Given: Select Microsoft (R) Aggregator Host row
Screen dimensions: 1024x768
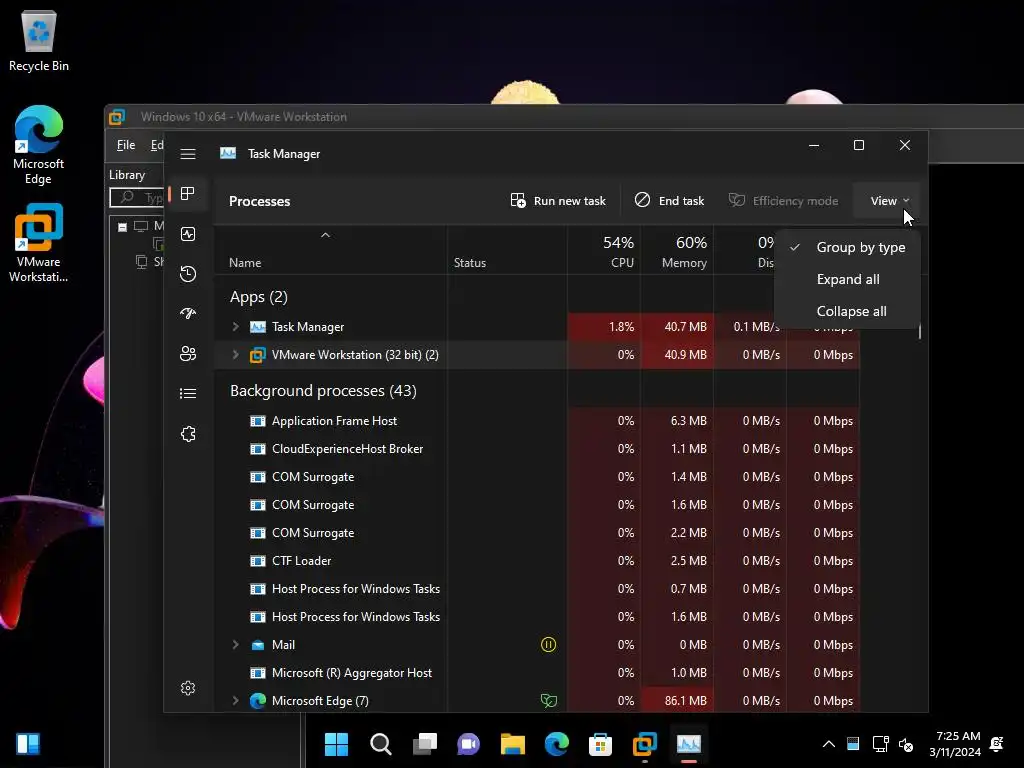Looking at the screenshot, I should pos(536,673).
